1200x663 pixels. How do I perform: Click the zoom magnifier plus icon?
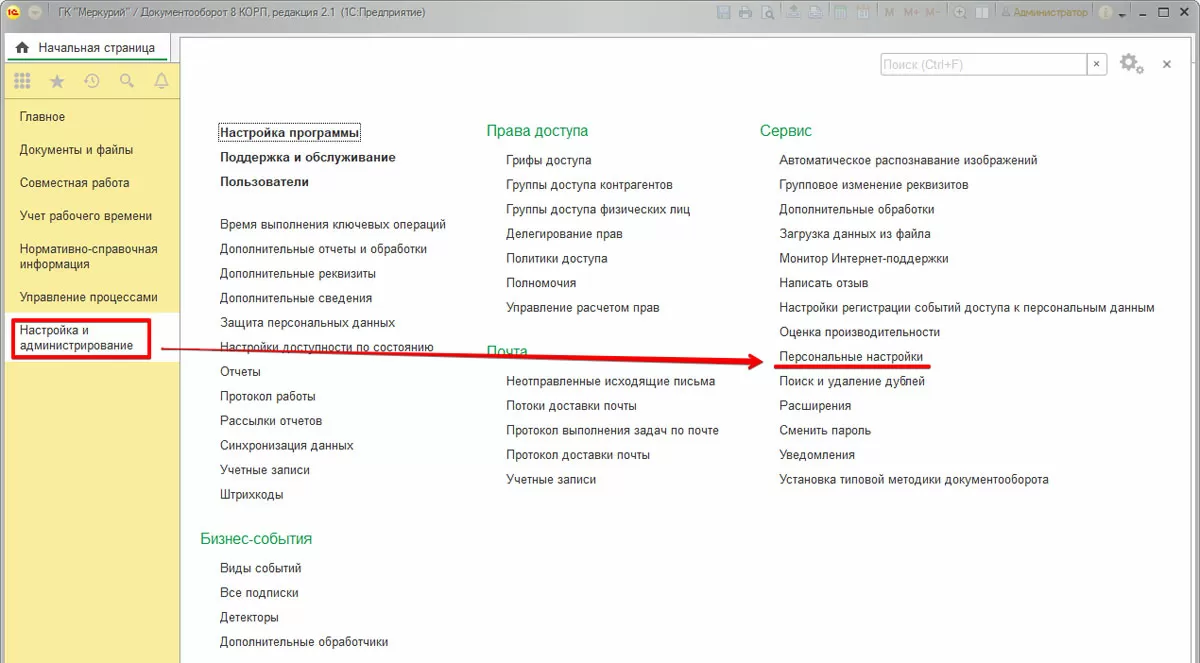pyautogui.click(x=960, y=13)
